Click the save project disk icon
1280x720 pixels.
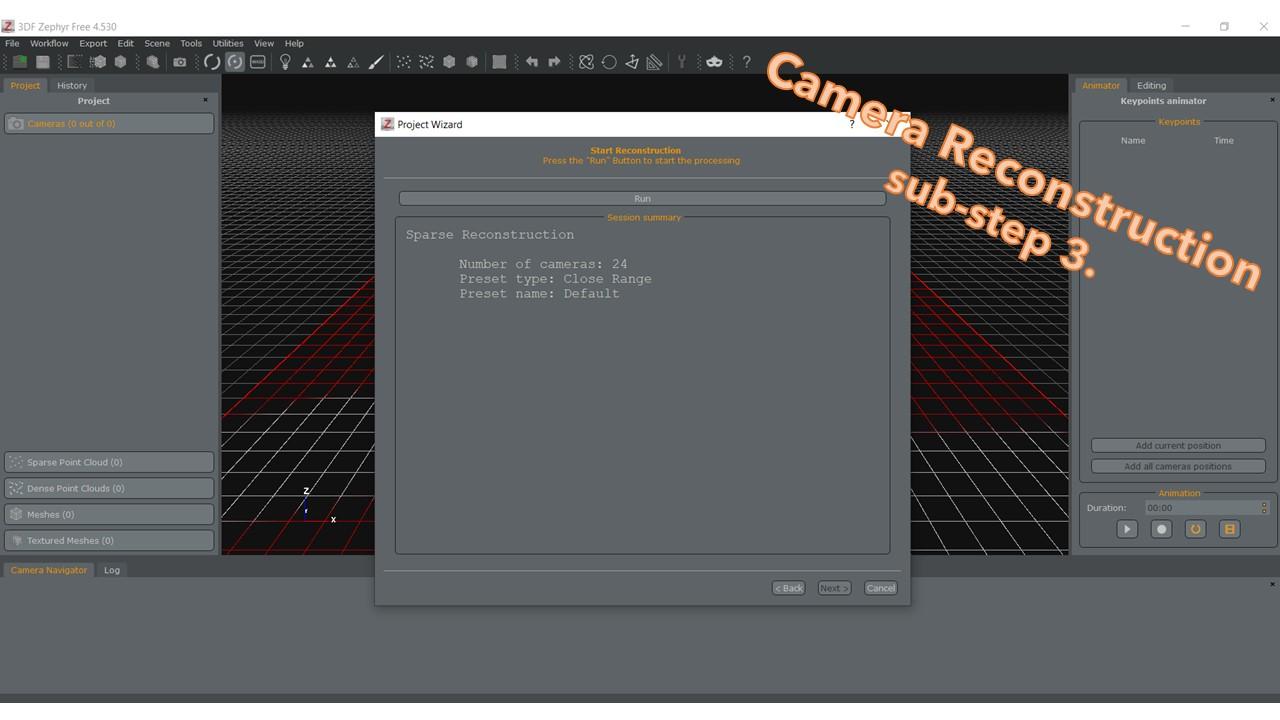(x=43, y=62)
